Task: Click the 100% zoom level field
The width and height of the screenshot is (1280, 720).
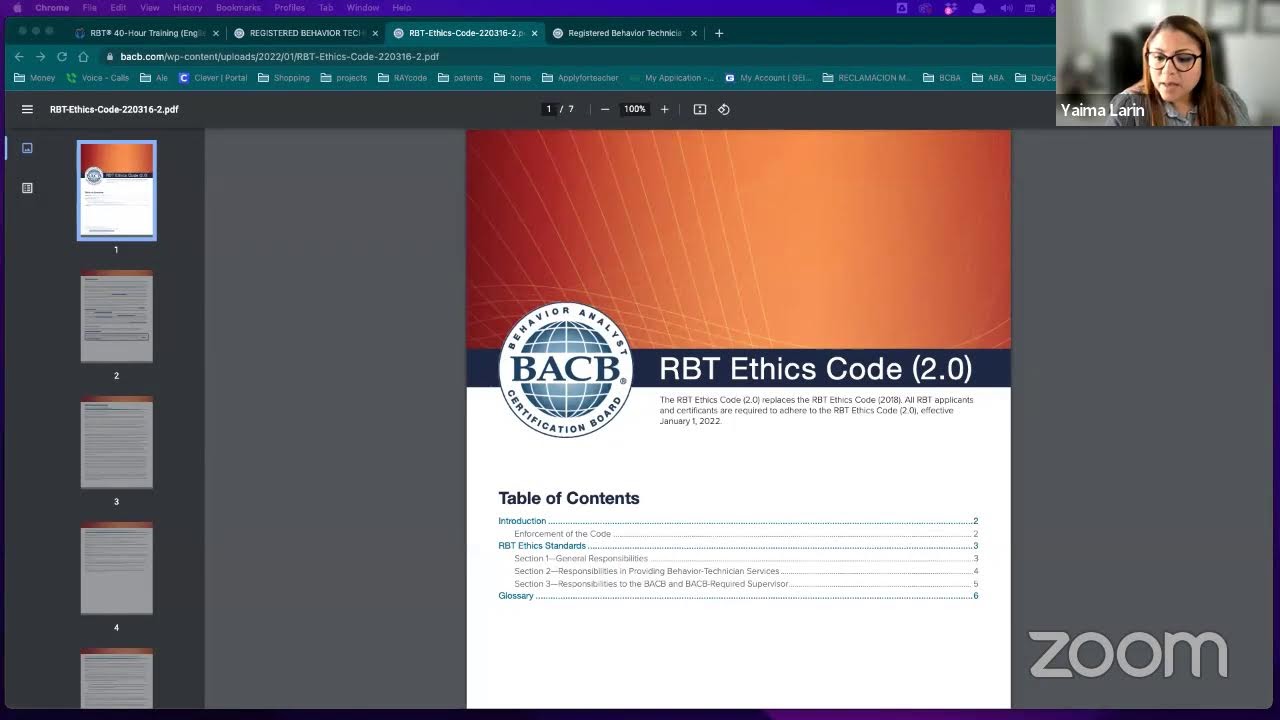Action: point(635,109)
